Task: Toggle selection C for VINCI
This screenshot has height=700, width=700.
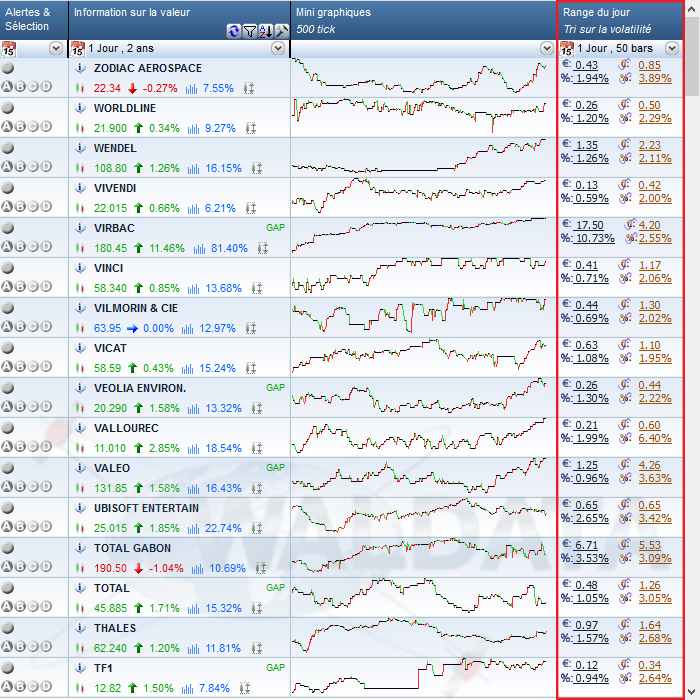Action: tap(33, 286)
